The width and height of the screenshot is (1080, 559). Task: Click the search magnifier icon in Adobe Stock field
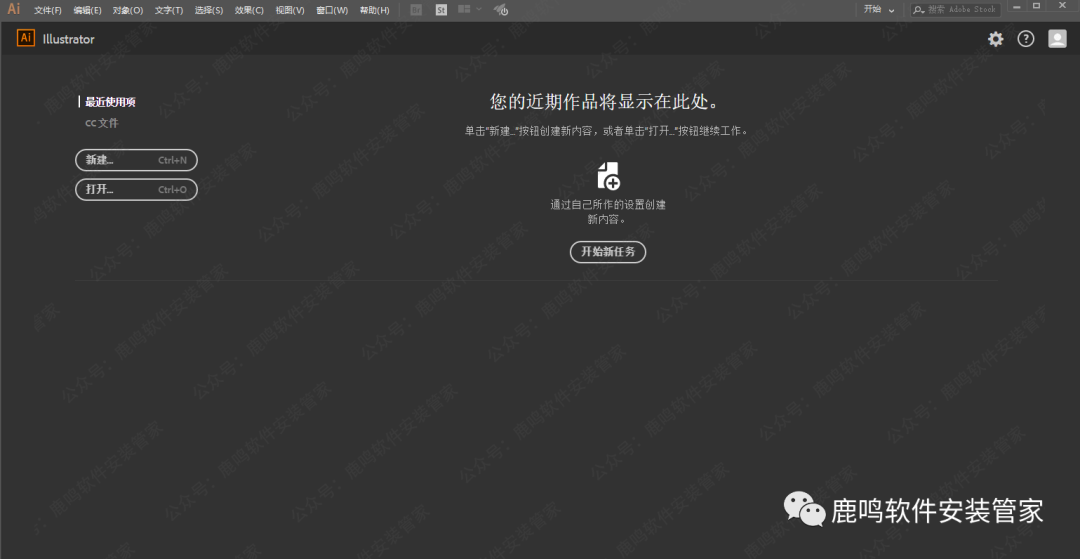tap(919, 10)
